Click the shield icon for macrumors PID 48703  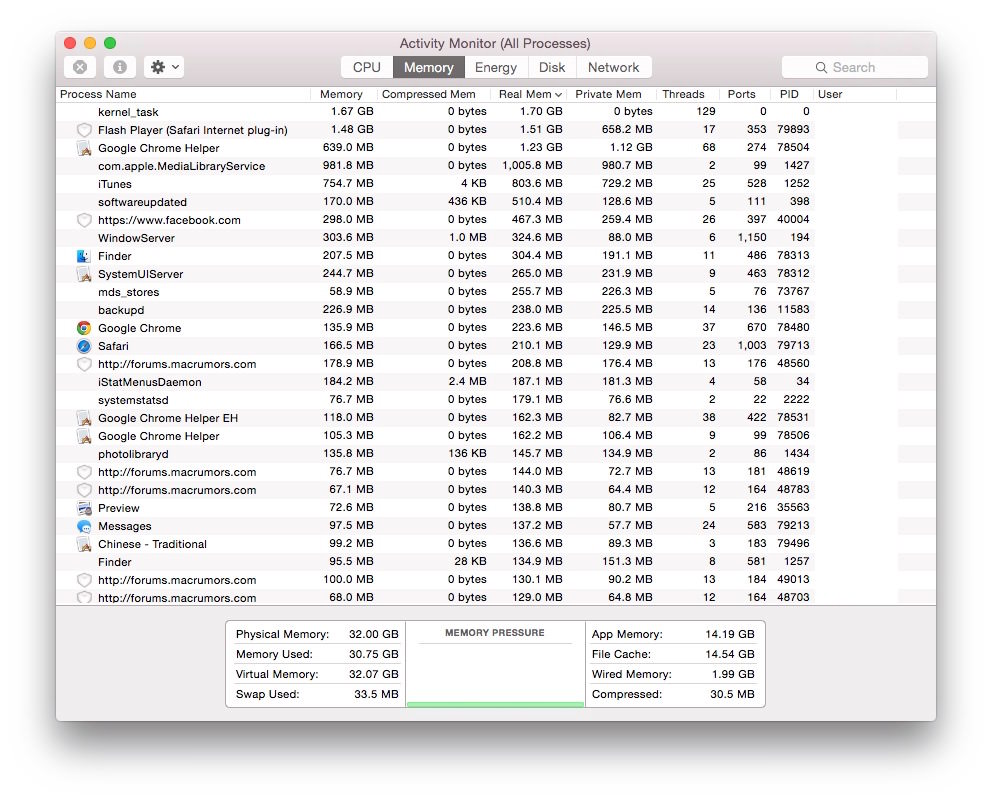[x=84, y=598]
